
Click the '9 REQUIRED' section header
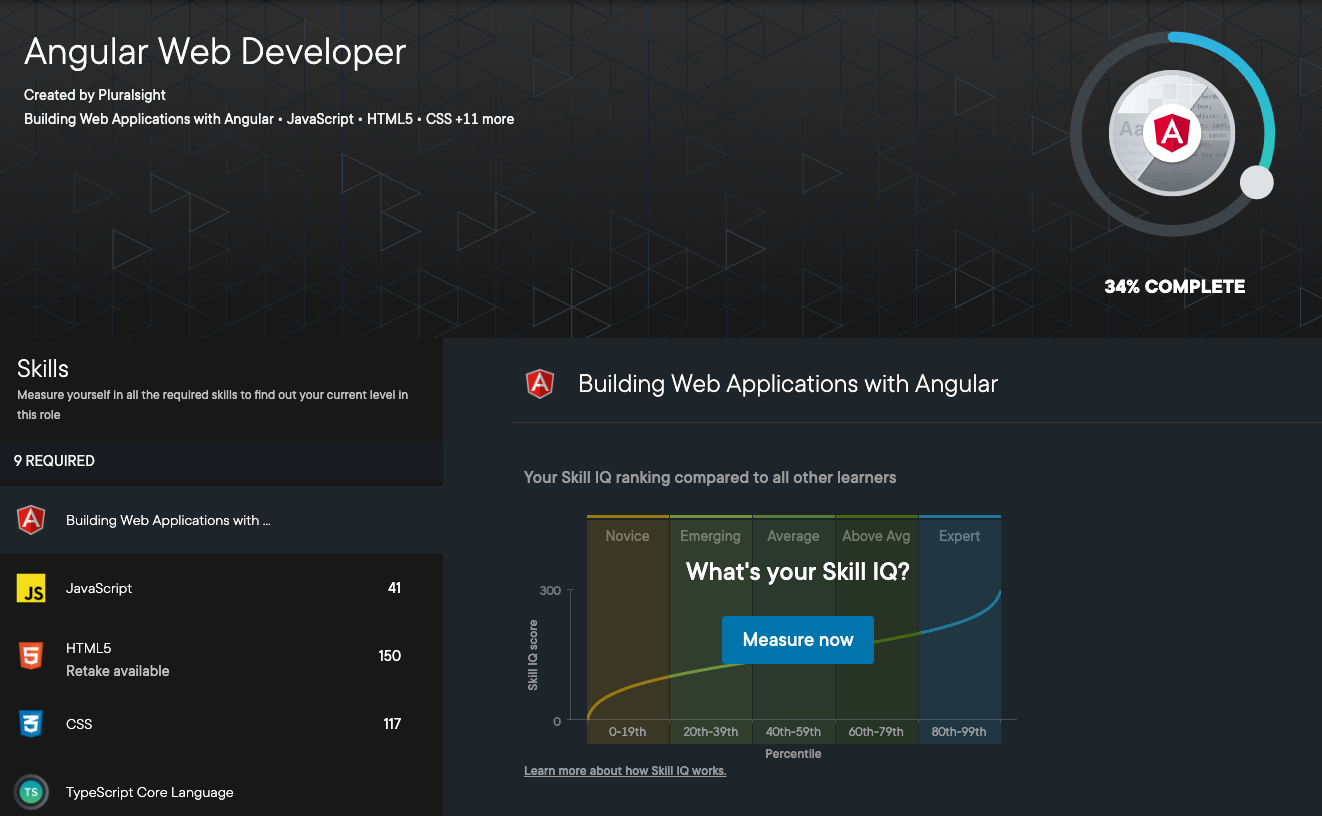(x=54, y=461)
